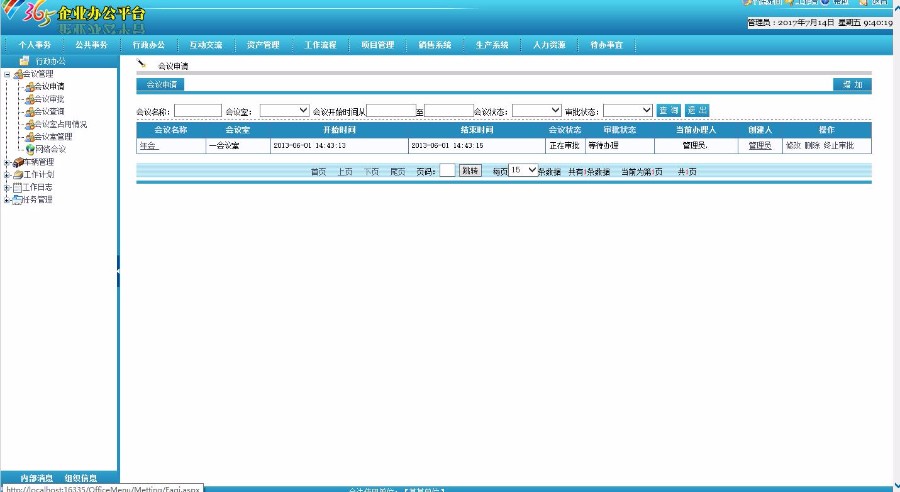The width and height of the screenshot is (900, 492).
Task: Click 终止审批 in the 年会 row
Action: point(839,146)
